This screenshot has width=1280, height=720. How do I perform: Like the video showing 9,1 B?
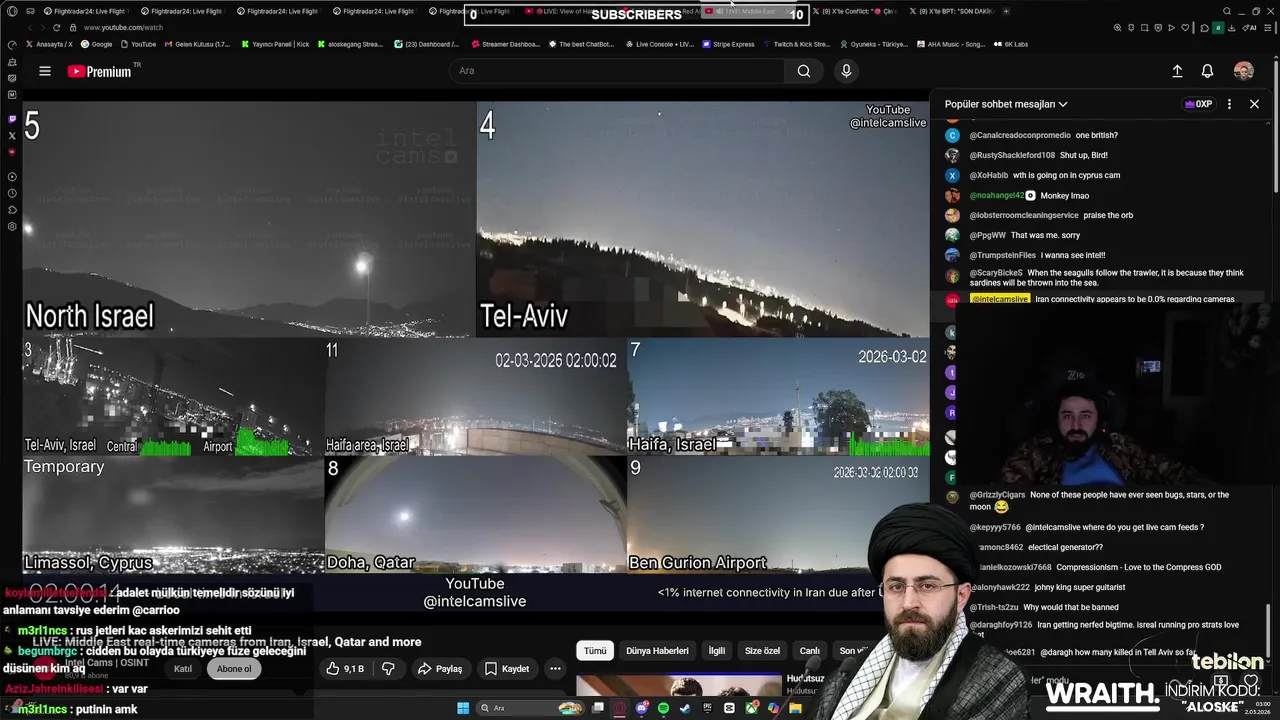pyautogui.click(x=346, y=668)
